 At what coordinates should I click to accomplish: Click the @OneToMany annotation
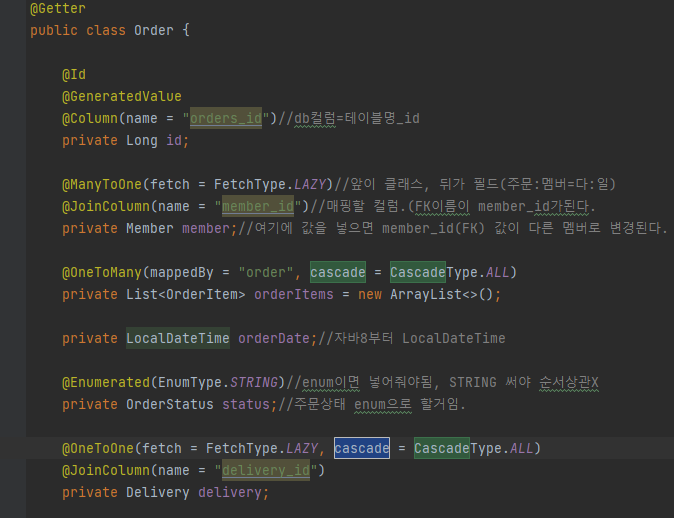coord(102,273)
